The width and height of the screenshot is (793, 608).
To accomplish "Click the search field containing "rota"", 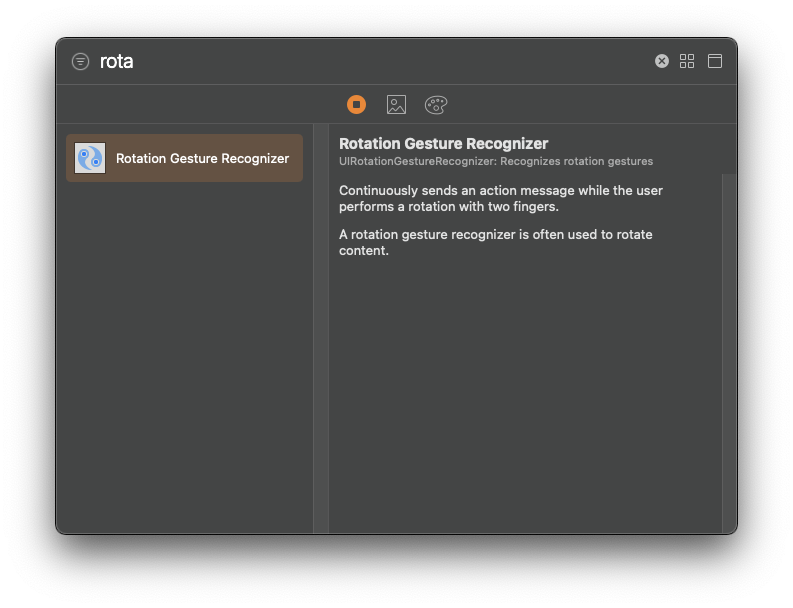I will pos(372,61).
